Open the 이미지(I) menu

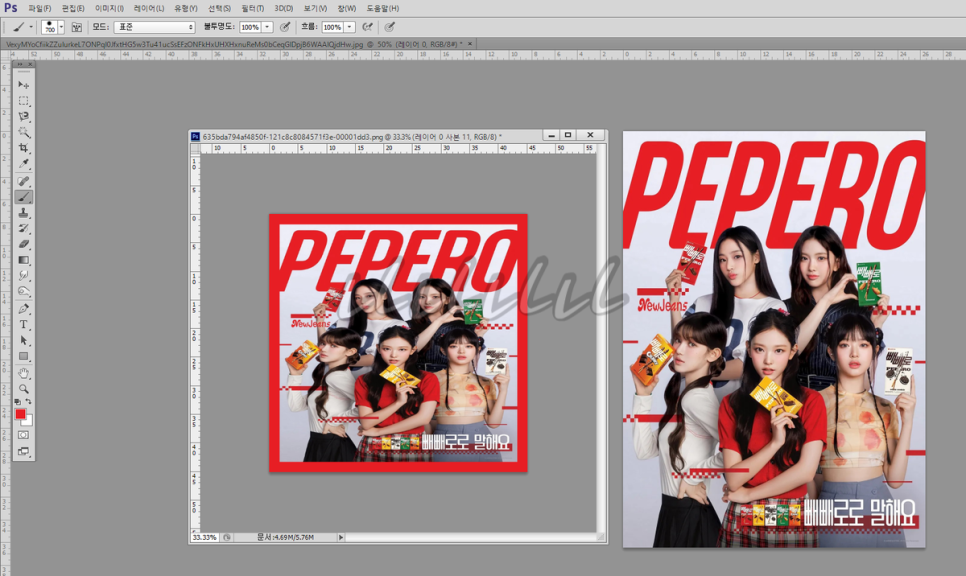109,9
